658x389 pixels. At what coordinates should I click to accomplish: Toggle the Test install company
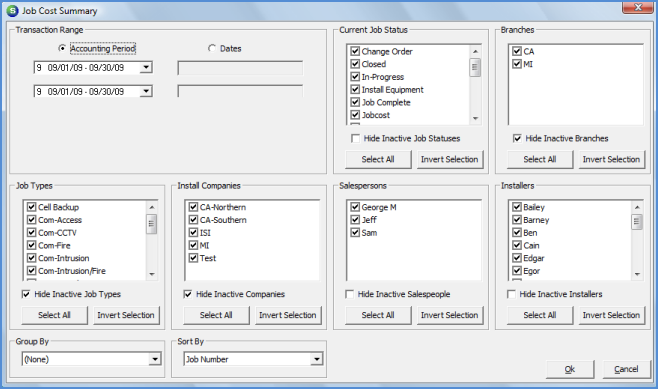tap(193, 258)
